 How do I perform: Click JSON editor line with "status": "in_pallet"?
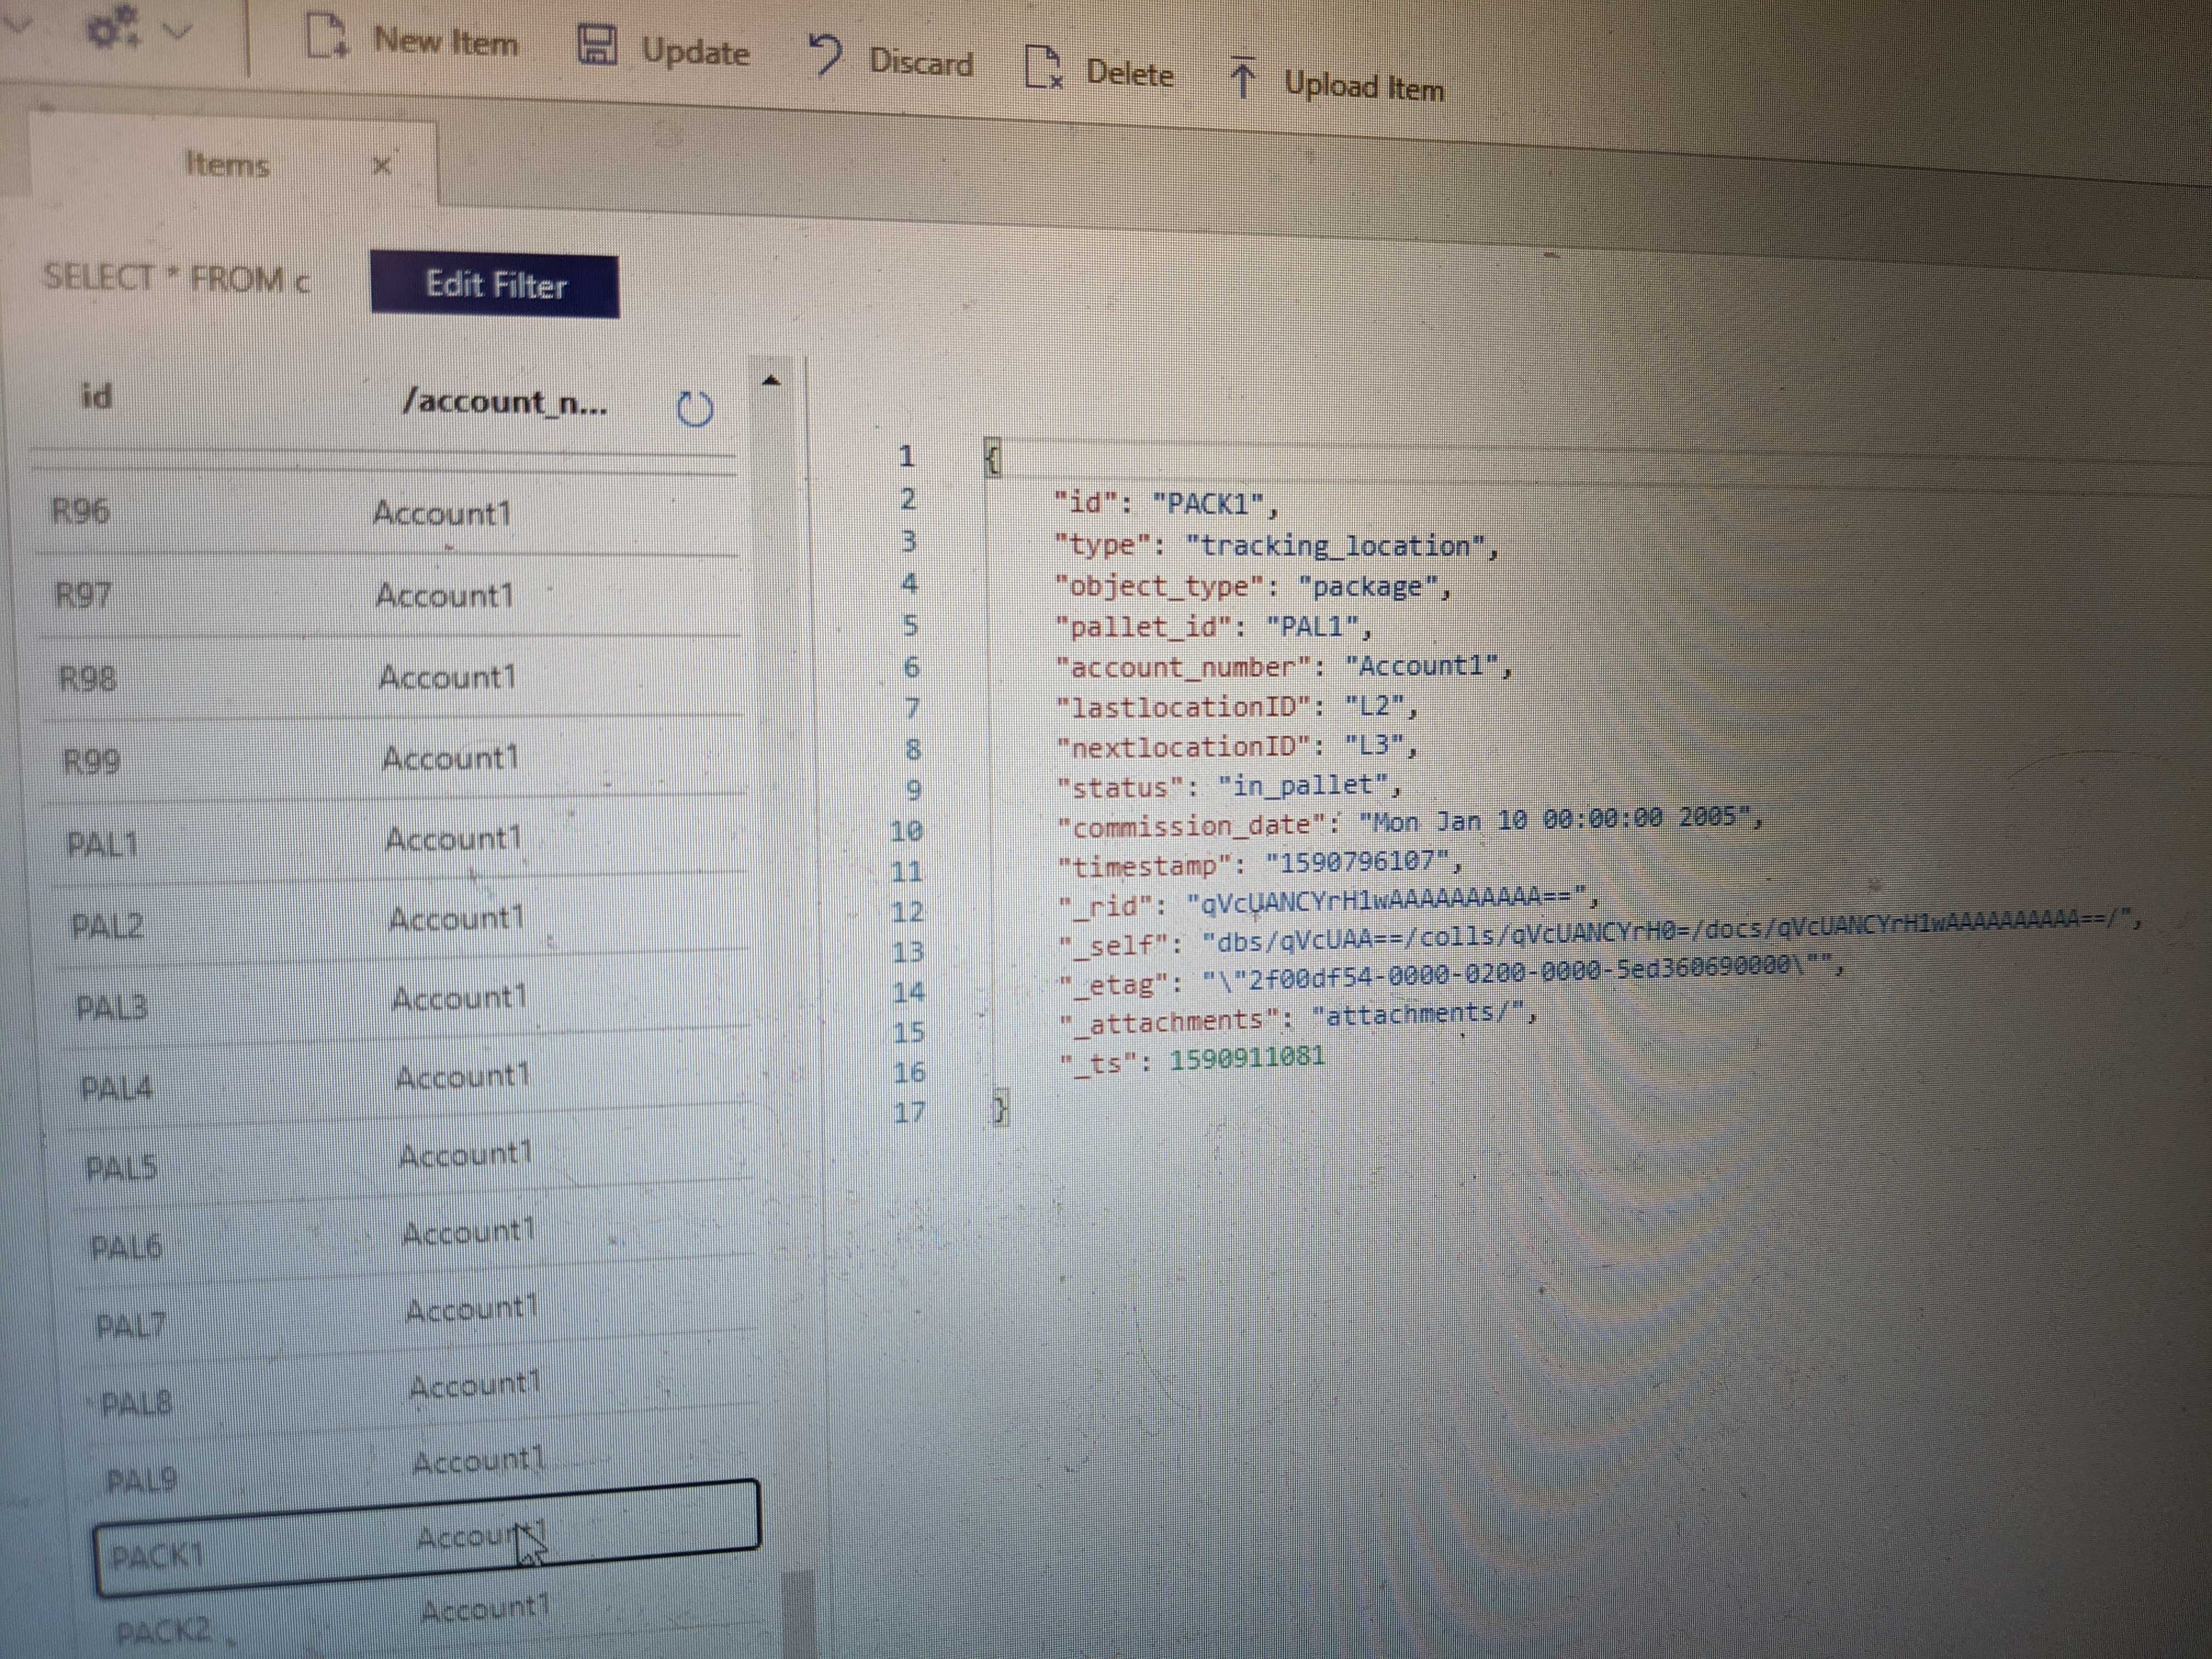pos(1229,787)
